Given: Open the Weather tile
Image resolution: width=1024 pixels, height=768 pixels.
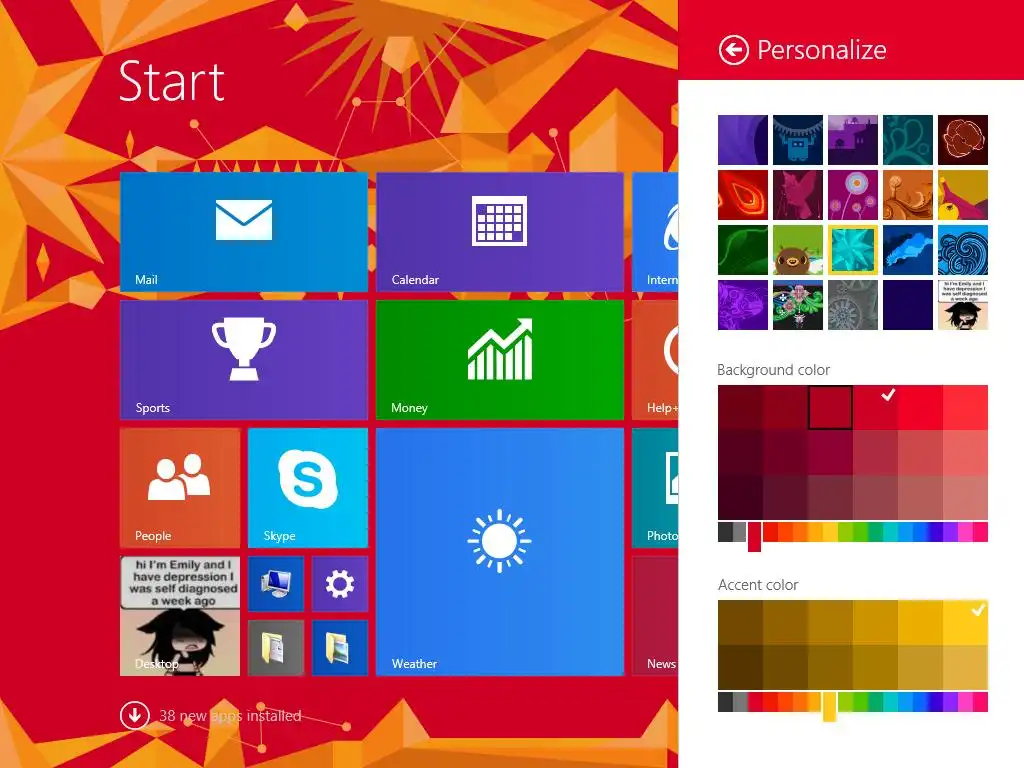Looking at the screenshot, I should point(500,552).
